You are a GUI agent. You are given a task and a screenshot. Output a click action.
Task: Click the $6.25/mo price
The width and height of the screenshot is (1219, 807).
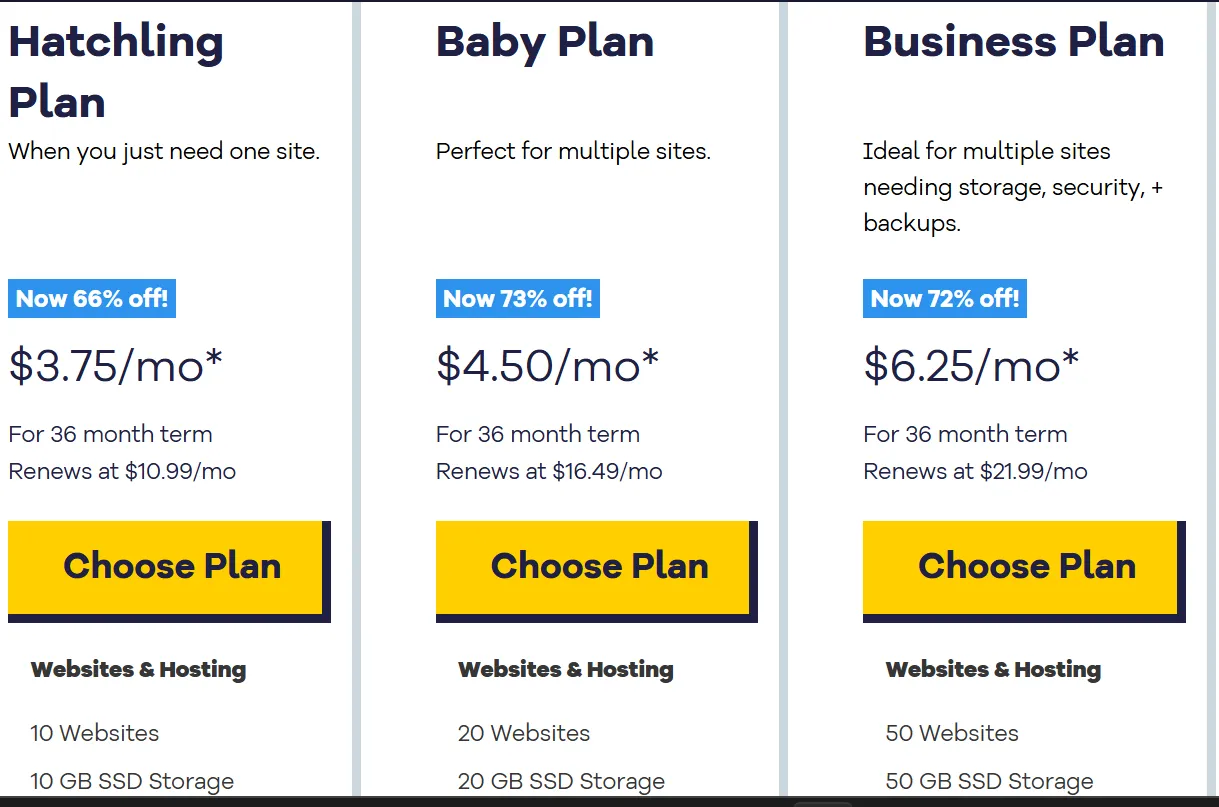pos(971,367)
